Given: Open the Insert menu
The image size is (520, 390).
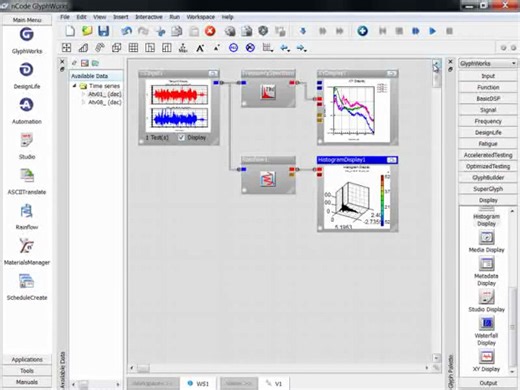Looking at the screenshot, I should click(121, 17).
